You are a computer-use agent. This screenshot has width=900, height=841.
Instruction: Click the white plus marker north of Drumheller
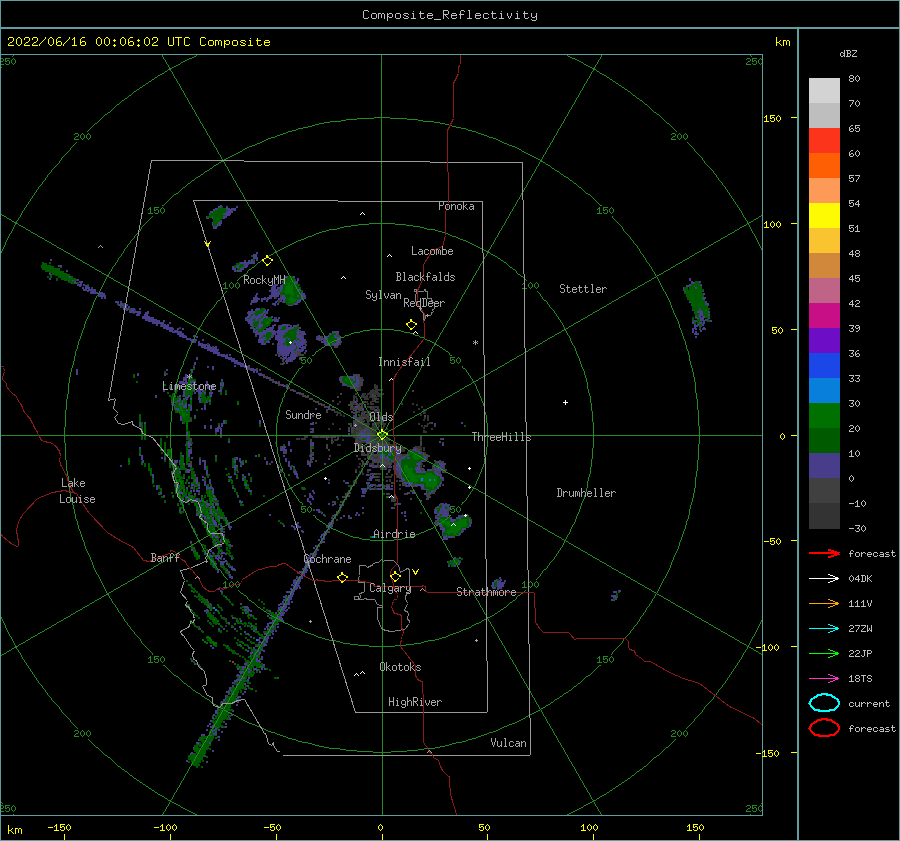click(x=565, y=402)
